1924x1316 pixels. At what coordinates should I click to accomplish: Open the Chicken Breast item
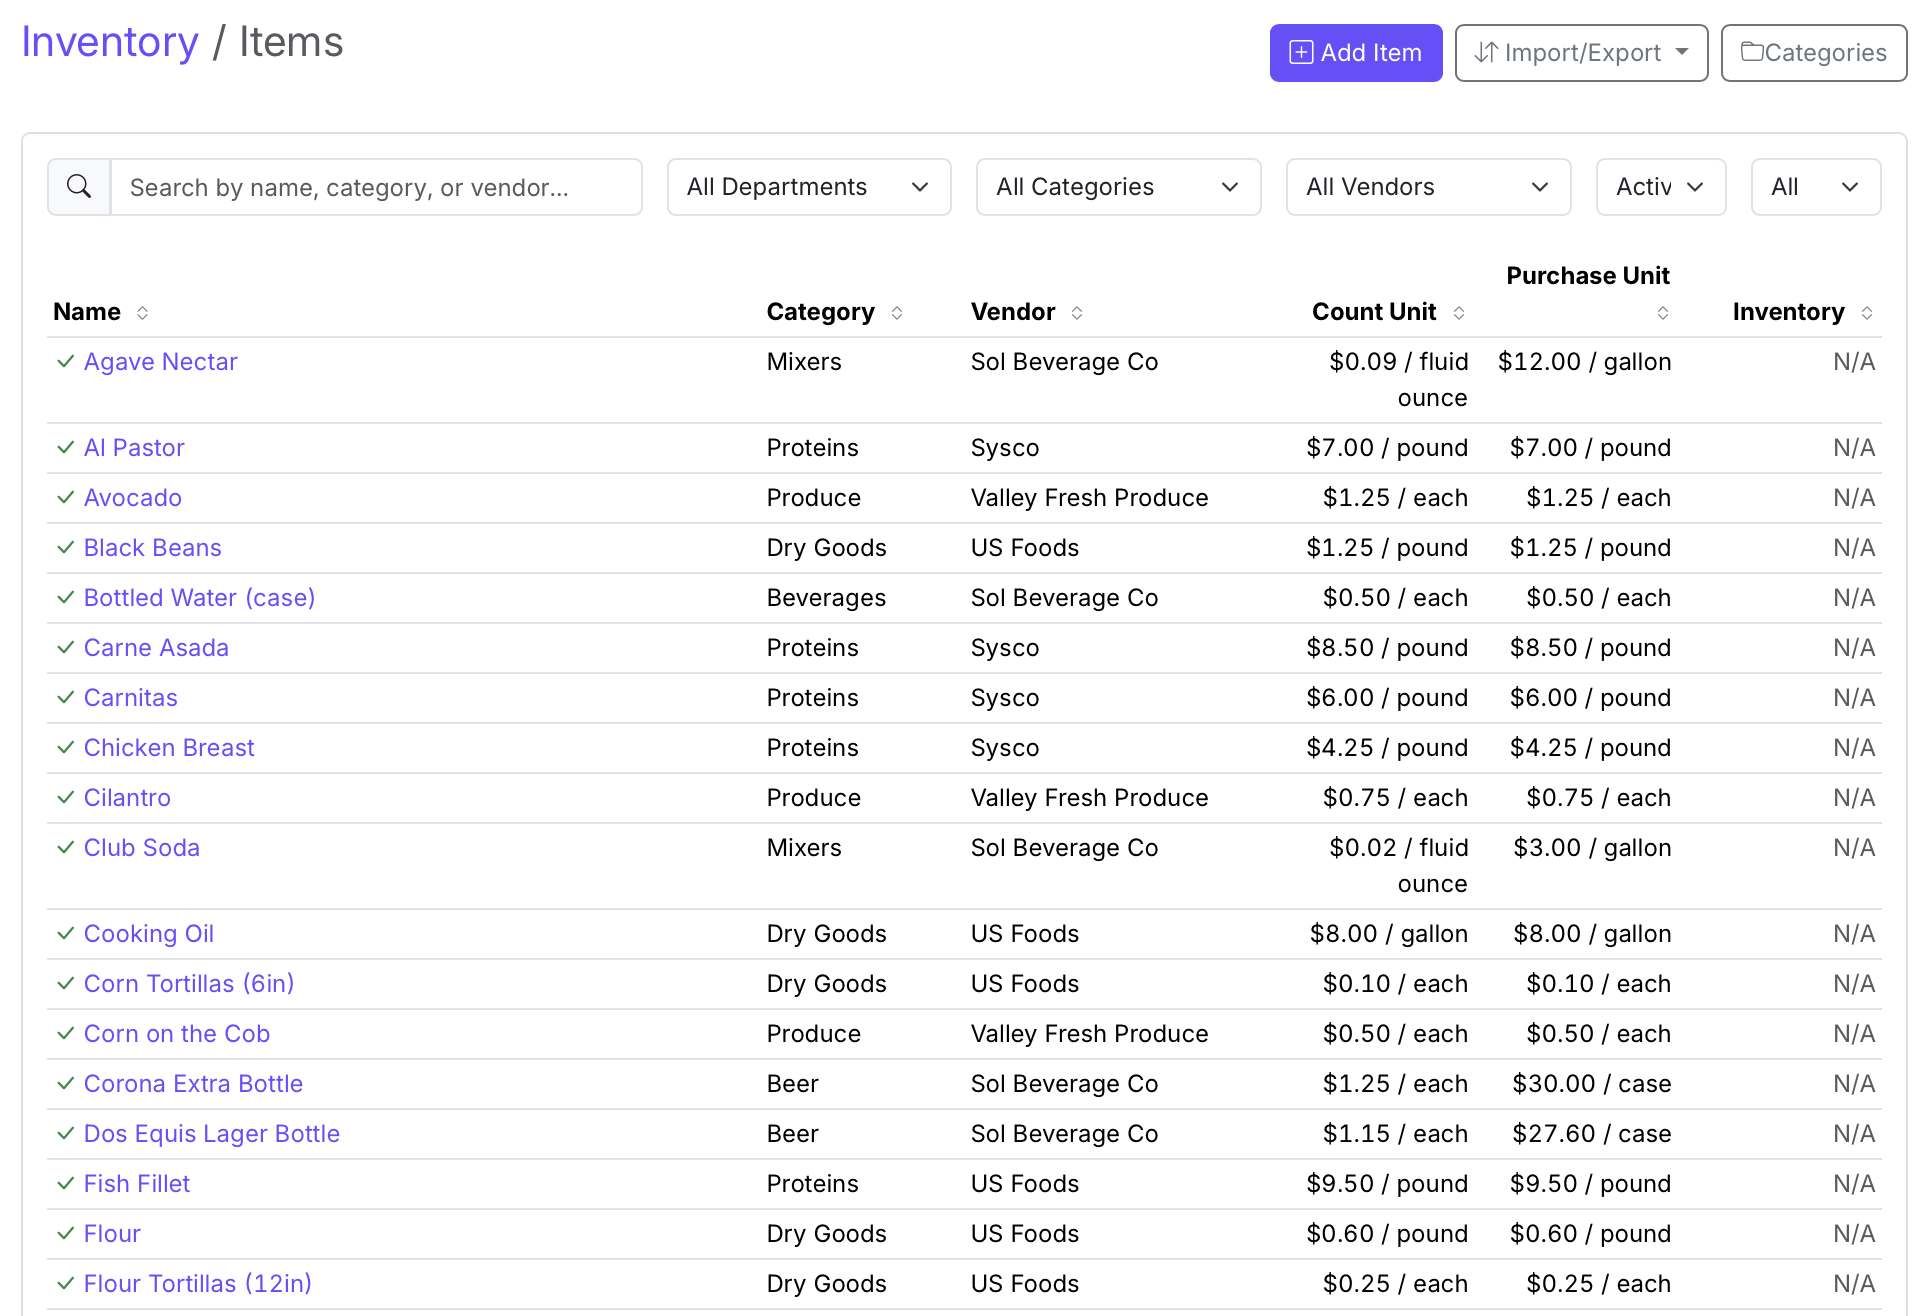169,748
